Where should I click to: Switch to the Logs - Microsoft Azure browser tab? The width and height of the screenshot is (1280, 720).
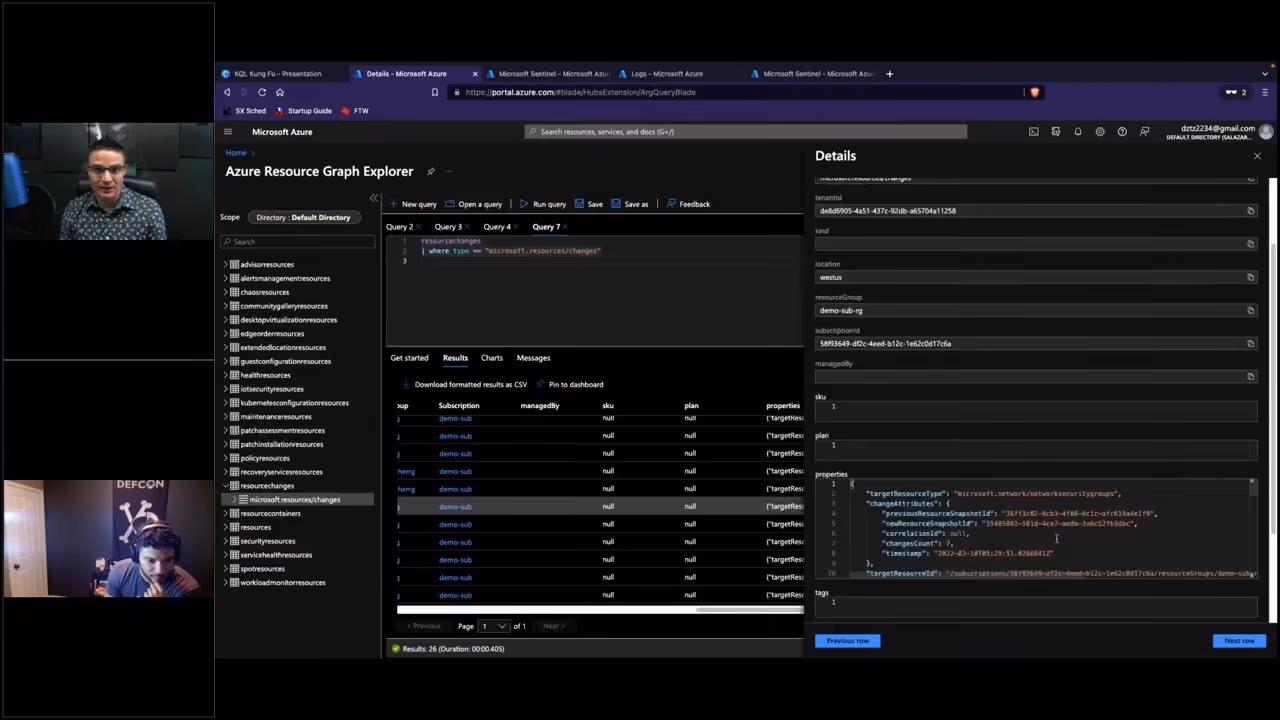tap(667, 73)
